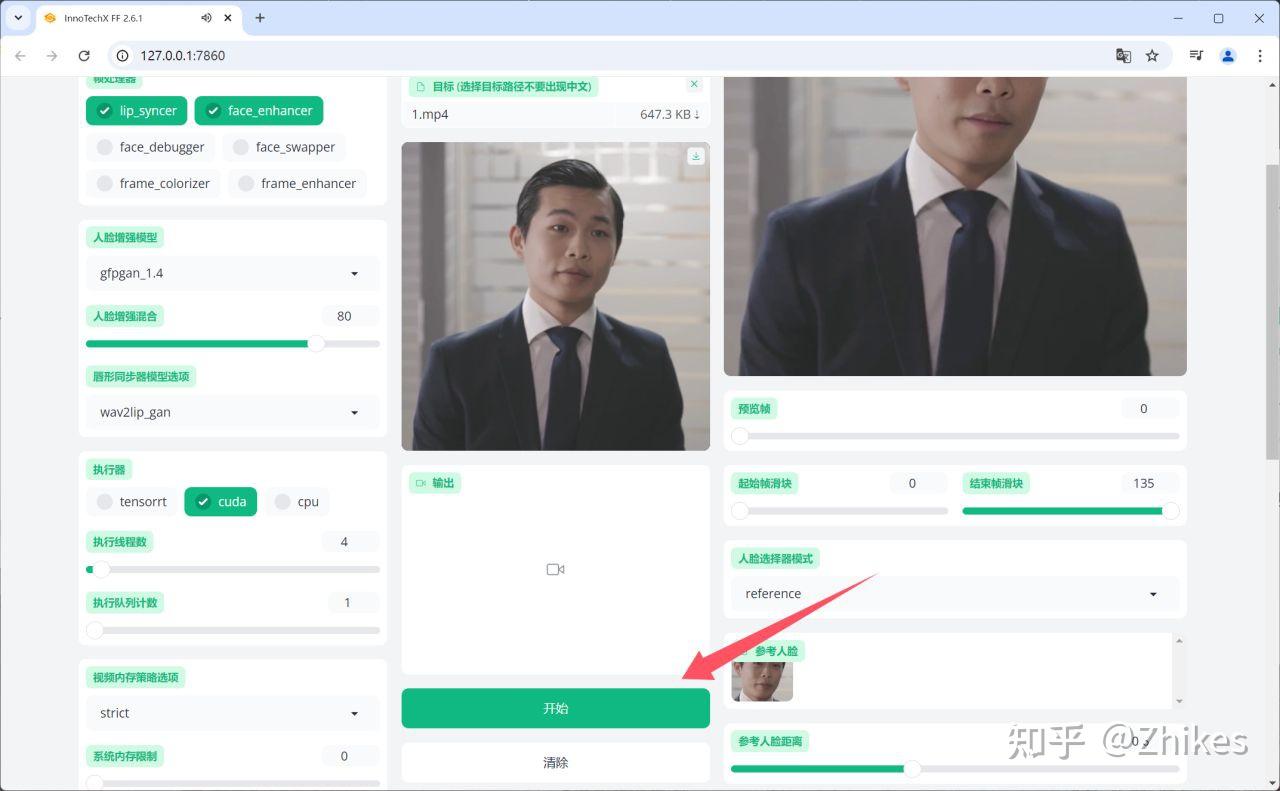Open a new browser tab
The width and height of the screenshot is (1280, 791).
tap(260, 18)
